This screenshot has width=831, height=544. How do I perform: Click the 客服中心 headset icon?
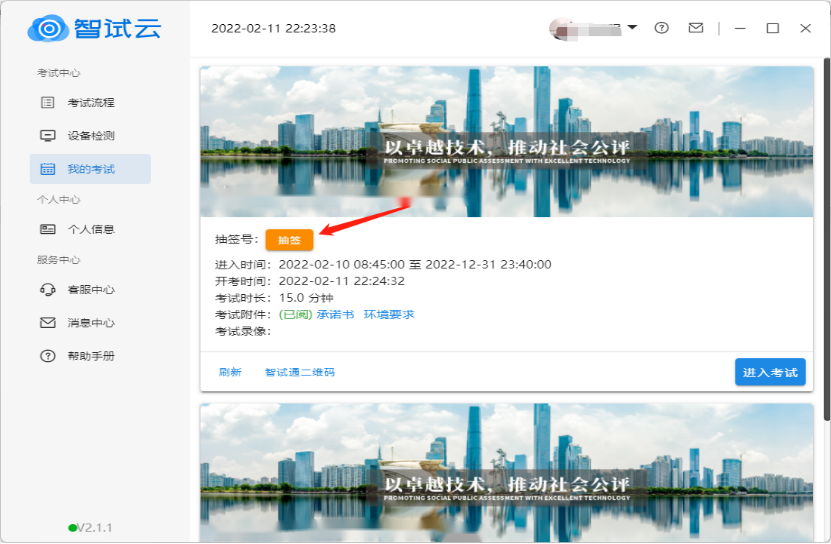47,290
